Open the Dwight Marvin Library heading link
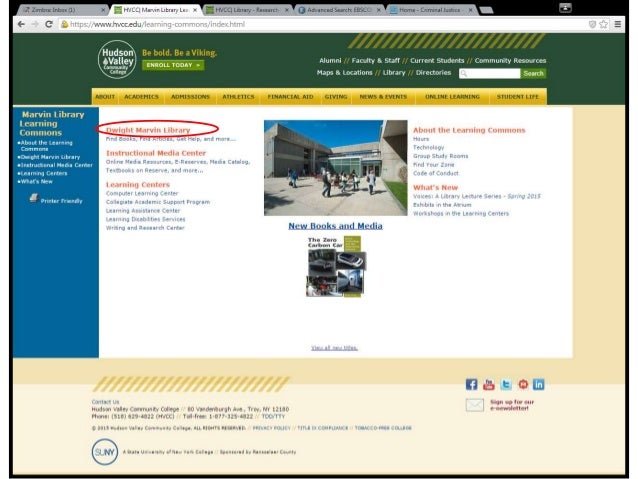Viewport: 638px width, 479px height. [148, 130]
